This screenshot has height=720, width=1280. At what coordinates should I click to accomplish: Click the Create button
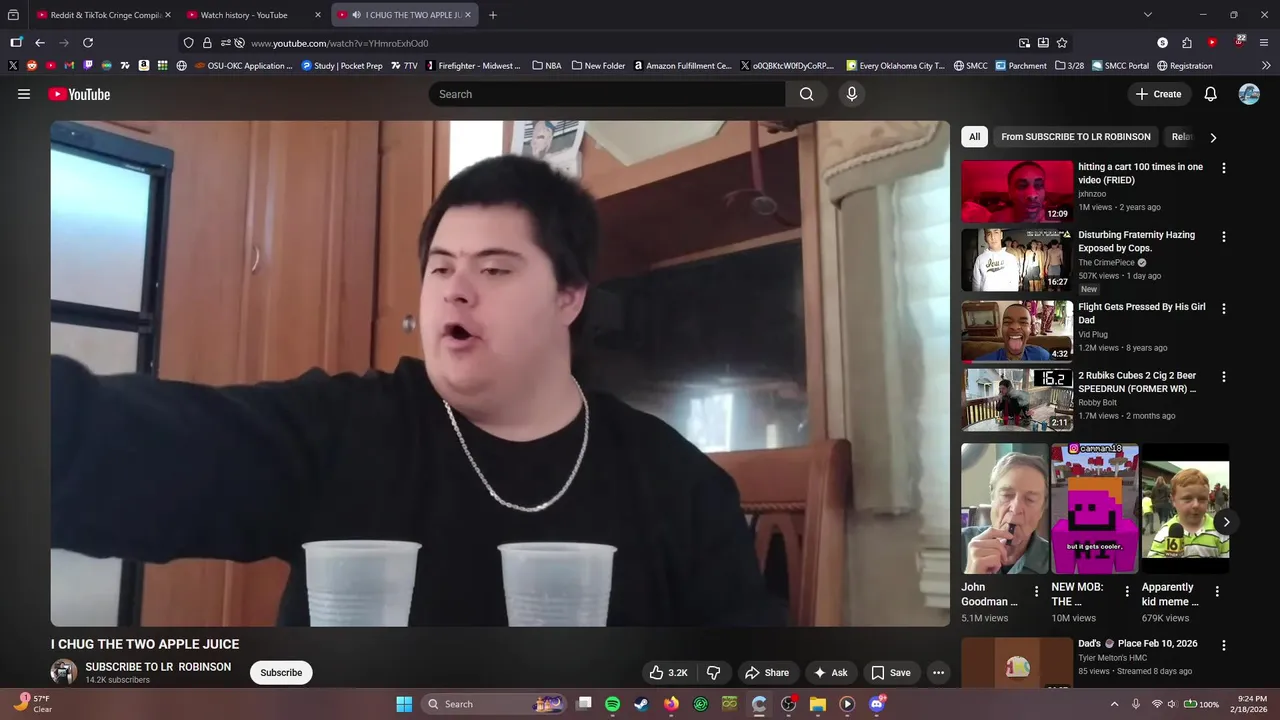click(x=1159, y=94)
